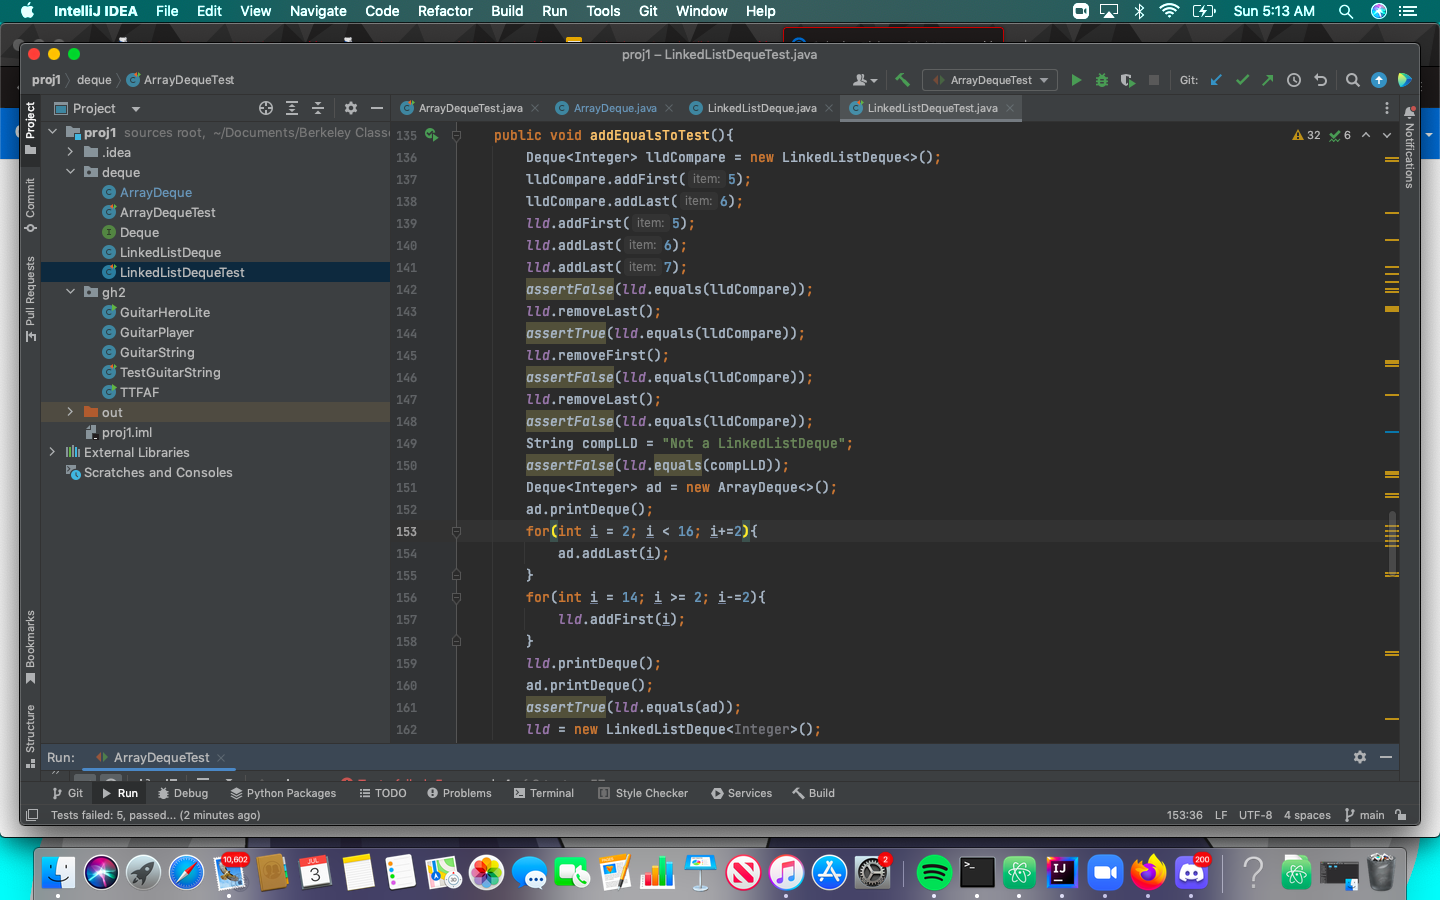This screenshot has height=900, width=1440.
Task: Update project with the blue Git arrow
Action: 1216,80
